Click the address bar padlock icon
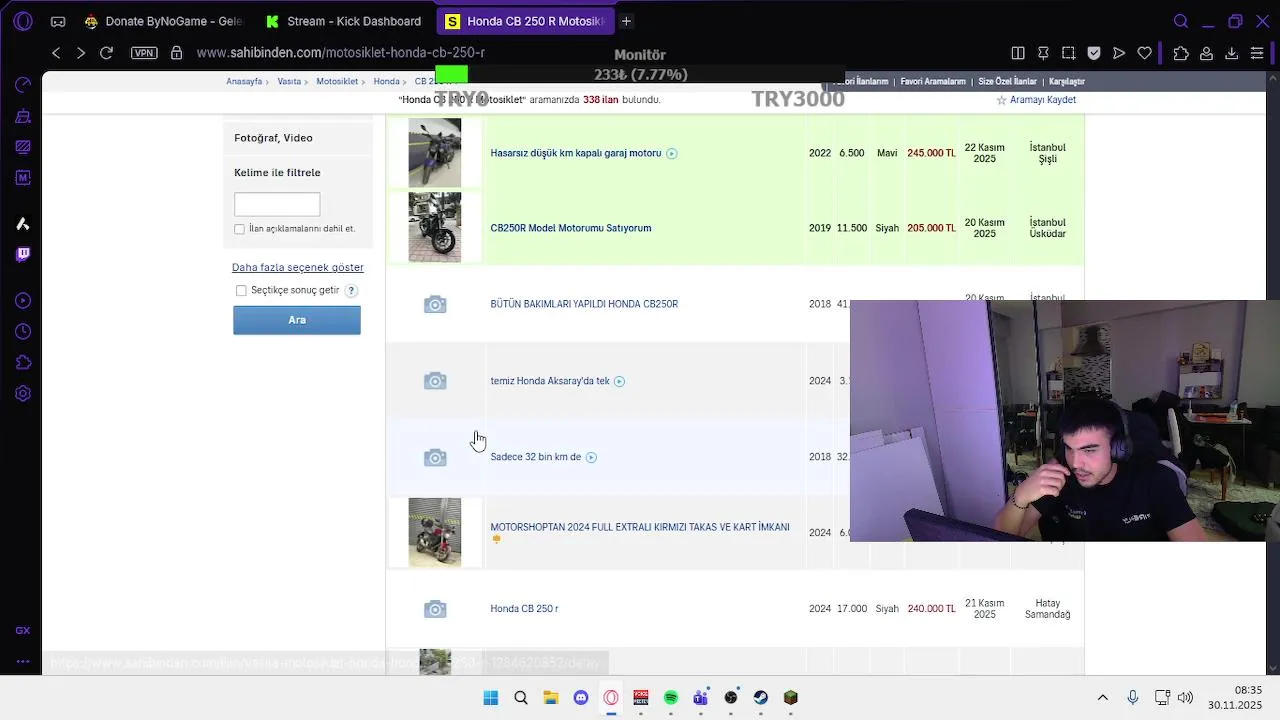Image resolution: width=1280 pixels, height=720 pixels. coord(177,53)
